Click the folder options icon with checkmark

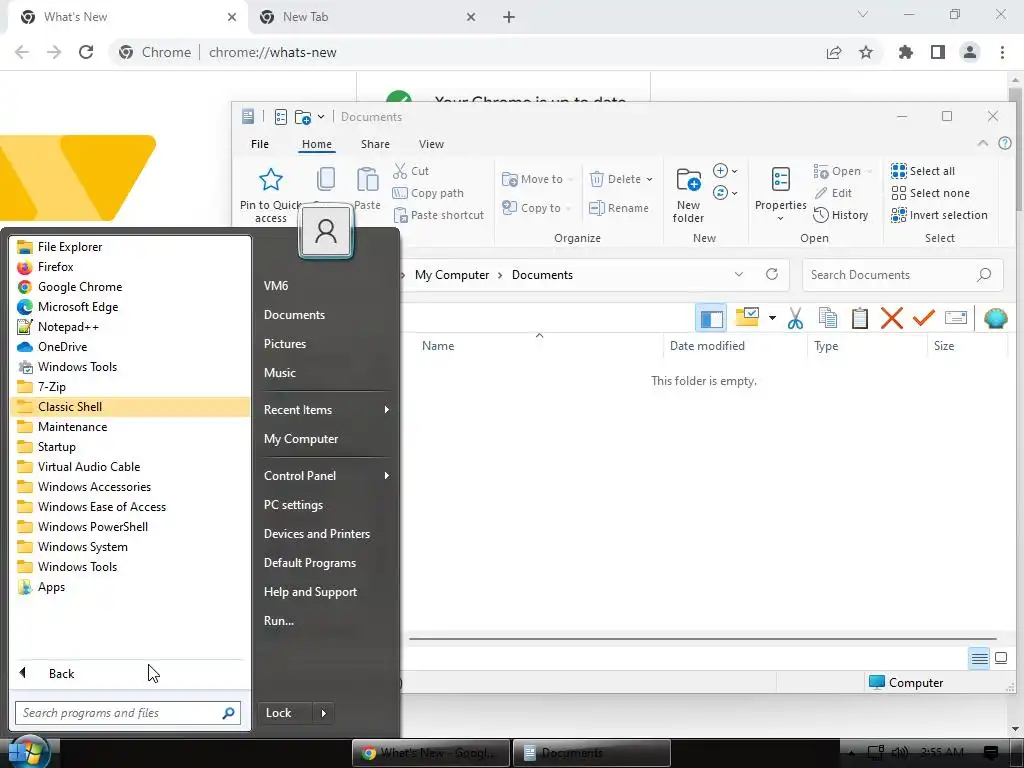click(x=747, y=317)
